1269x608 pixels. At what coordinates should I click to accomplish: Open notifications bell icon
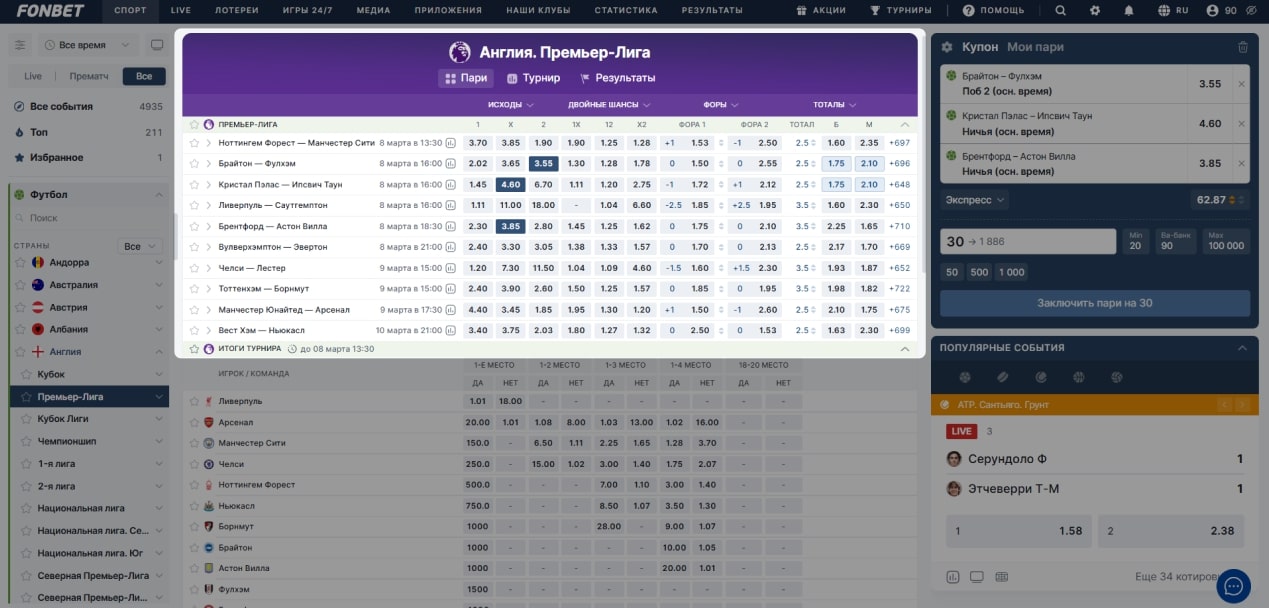[1129, 10]
